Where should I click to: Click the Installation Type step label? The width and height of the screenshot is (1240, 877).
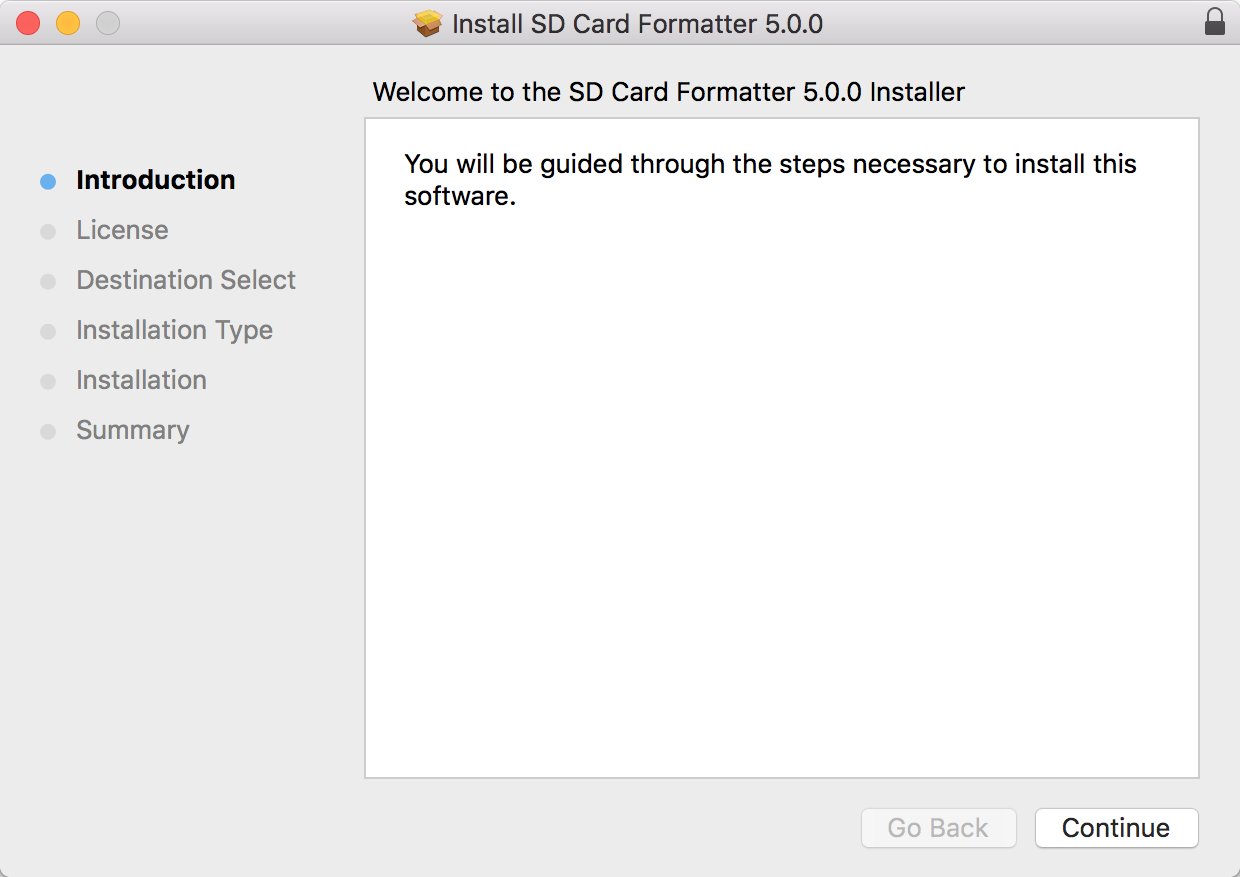[174, 330]
